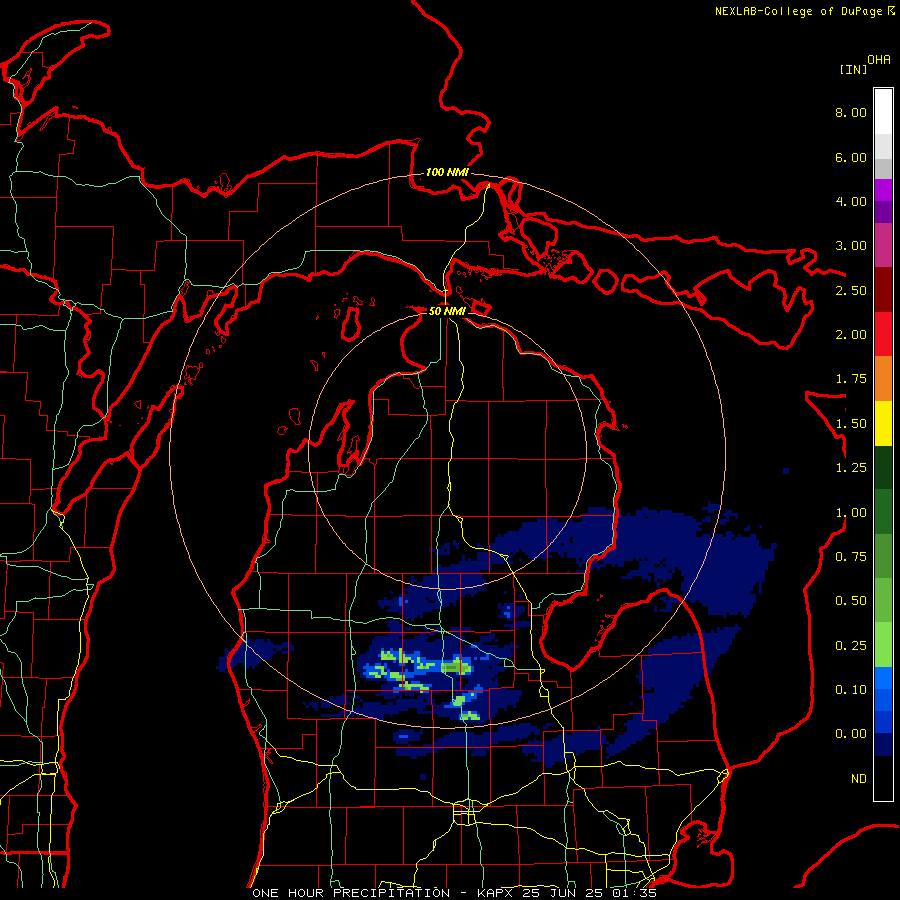This screenshot has height=900, width=900.
Task: Click the orange legend swatch
Action: pos(883,379)
